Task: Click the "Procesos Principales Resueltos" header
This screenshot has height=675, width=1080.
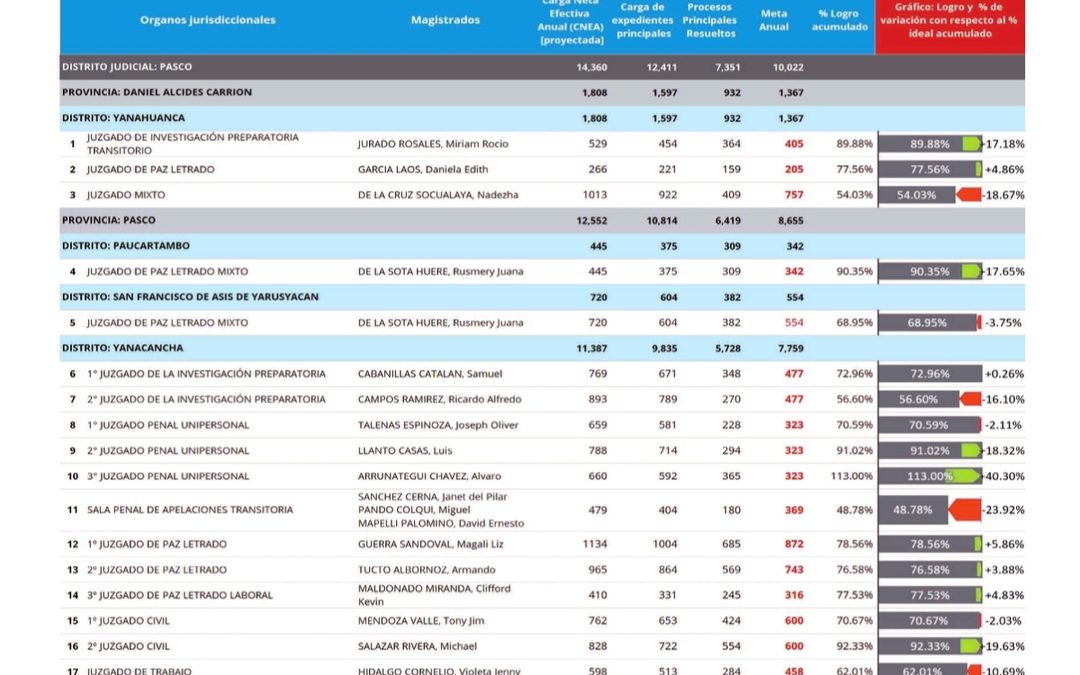Action: (x=709, y=20)
